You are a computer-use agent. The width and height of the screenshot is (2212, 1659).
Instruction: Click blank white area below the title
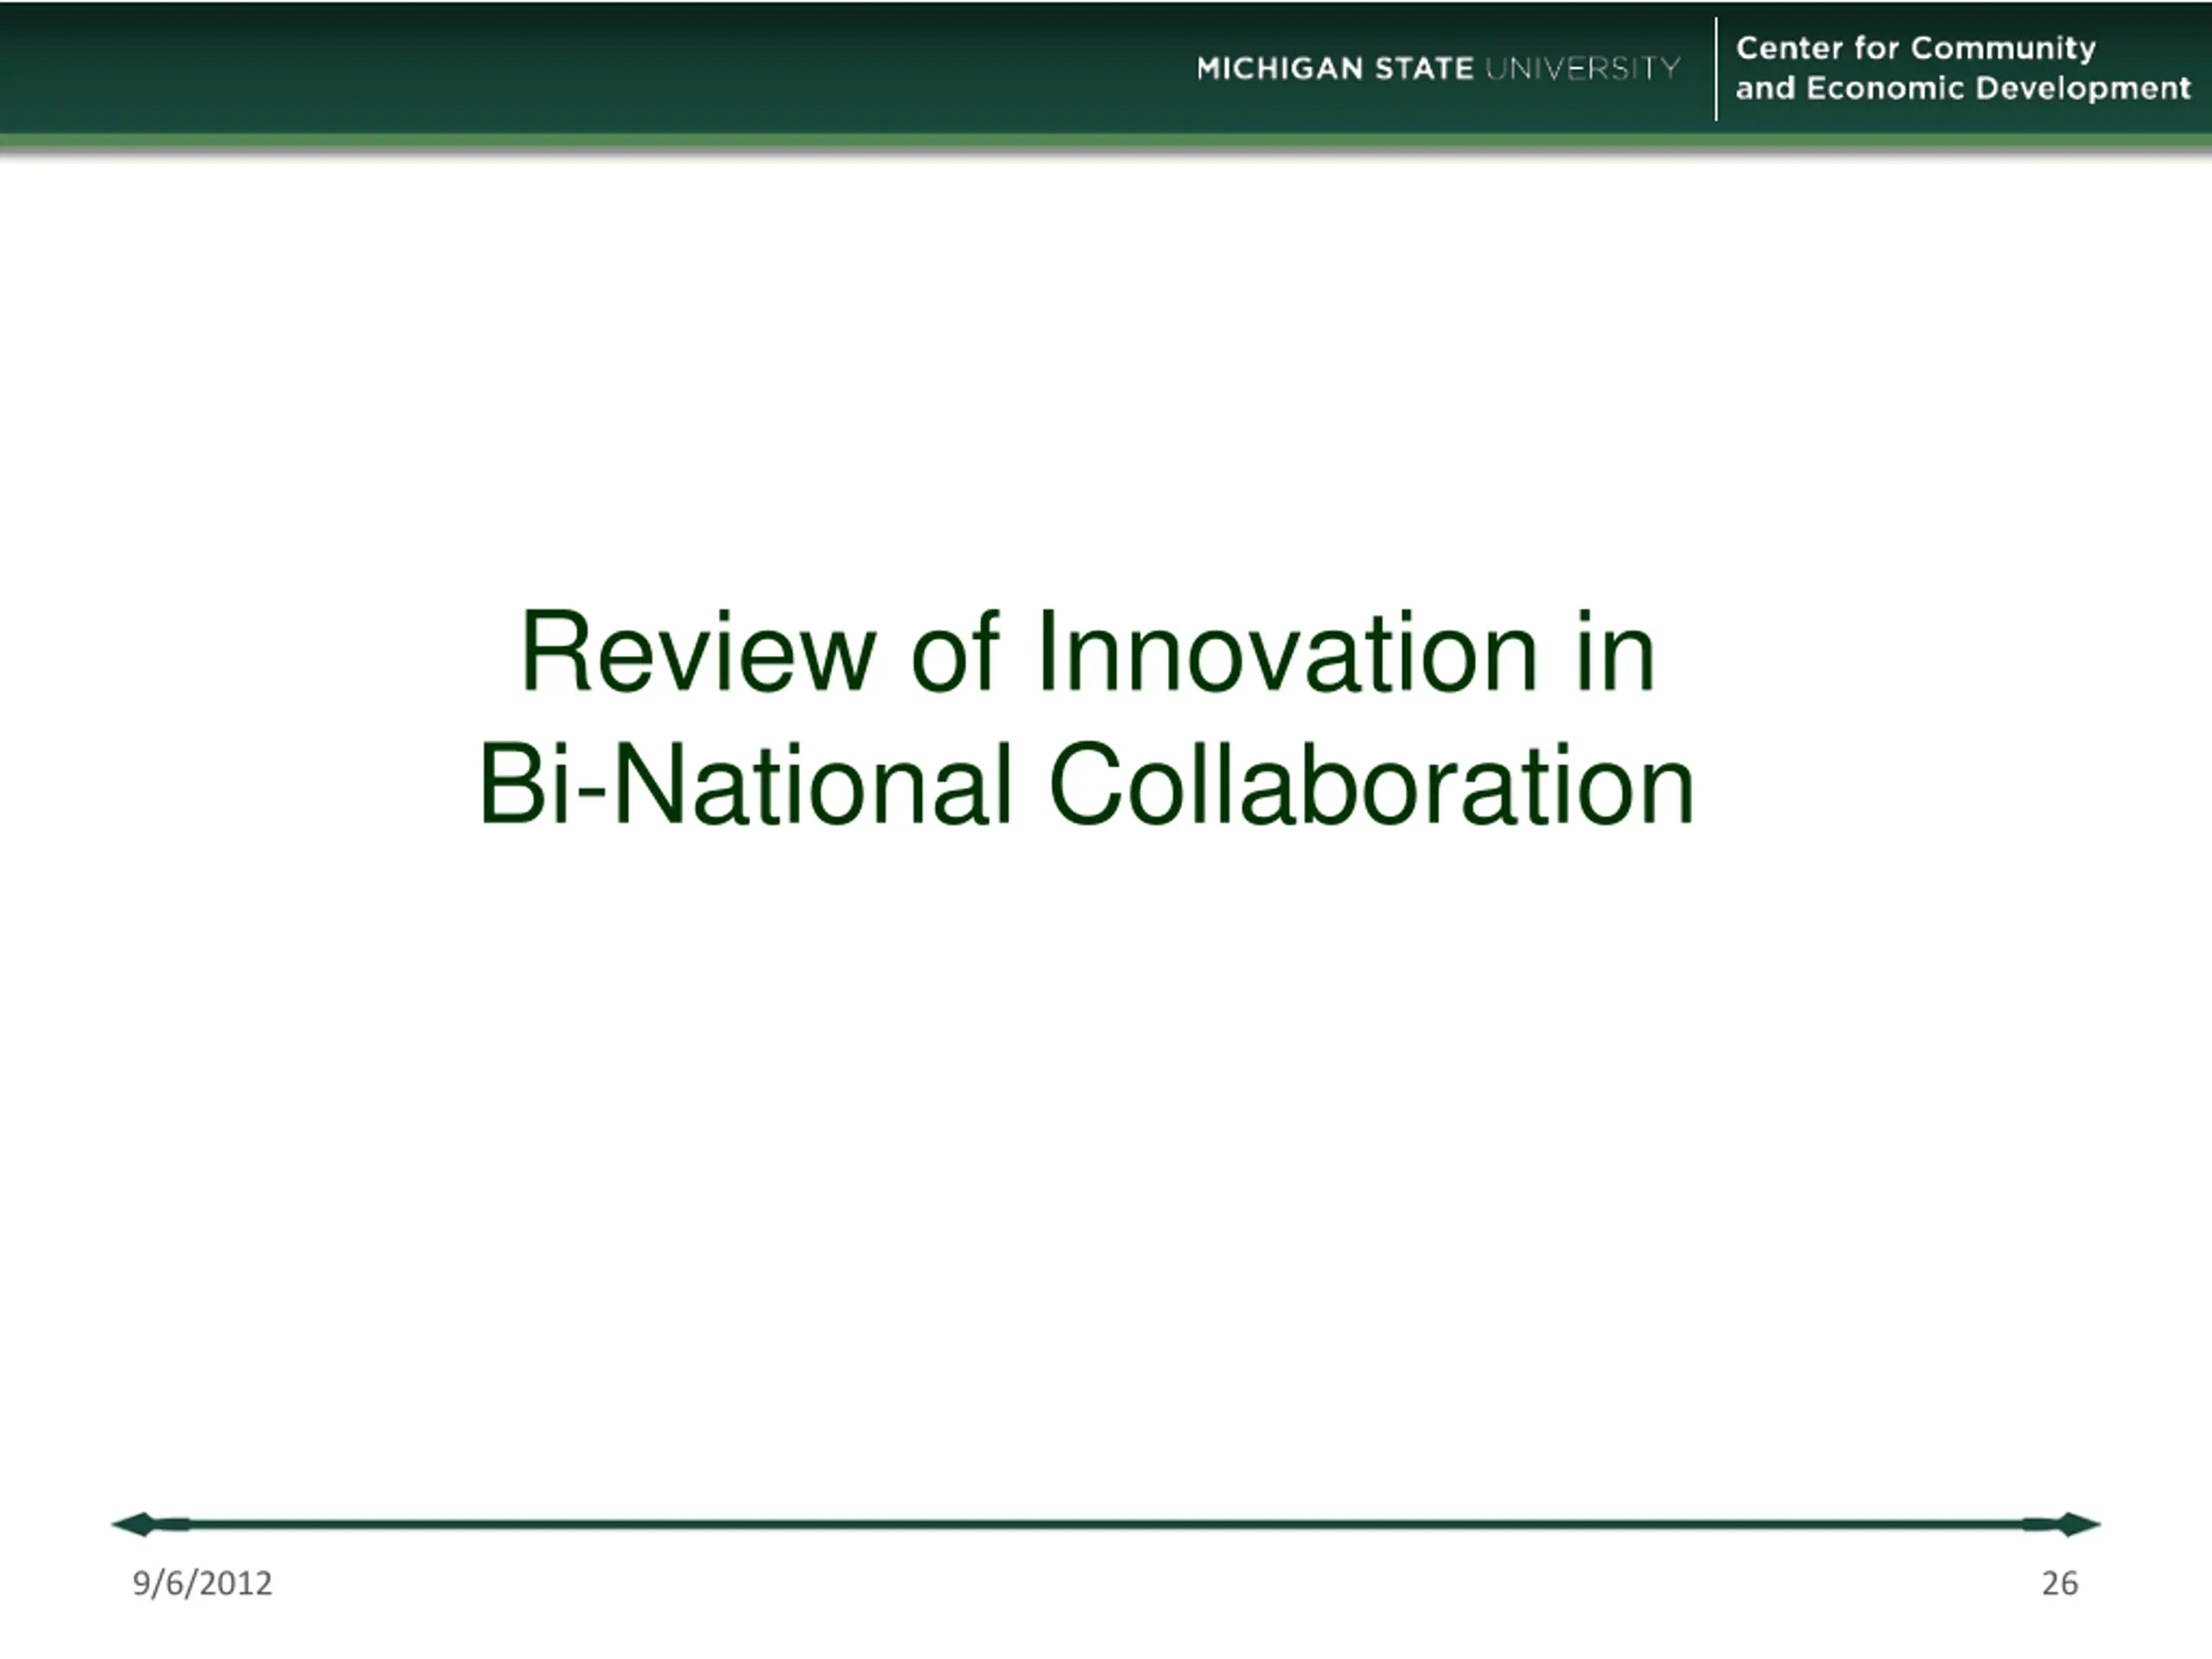1106,1150
